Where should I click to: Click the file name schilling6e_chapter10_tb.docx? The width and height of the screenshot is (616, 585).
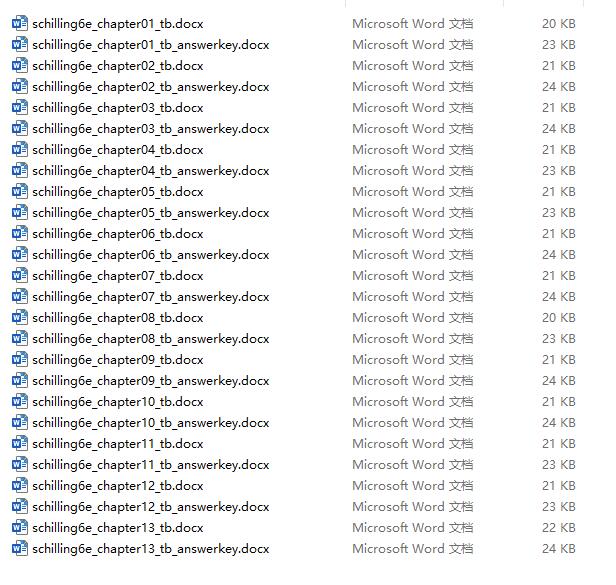(x=118, y=402)
